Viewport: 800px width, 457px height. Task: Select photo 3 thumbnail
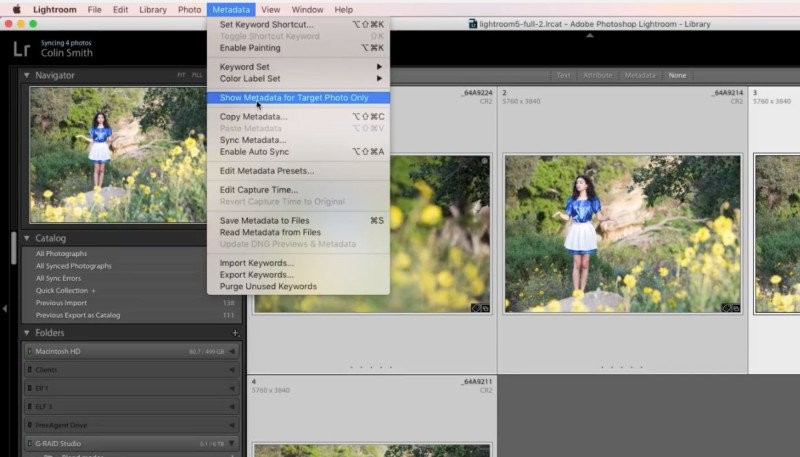777,234
